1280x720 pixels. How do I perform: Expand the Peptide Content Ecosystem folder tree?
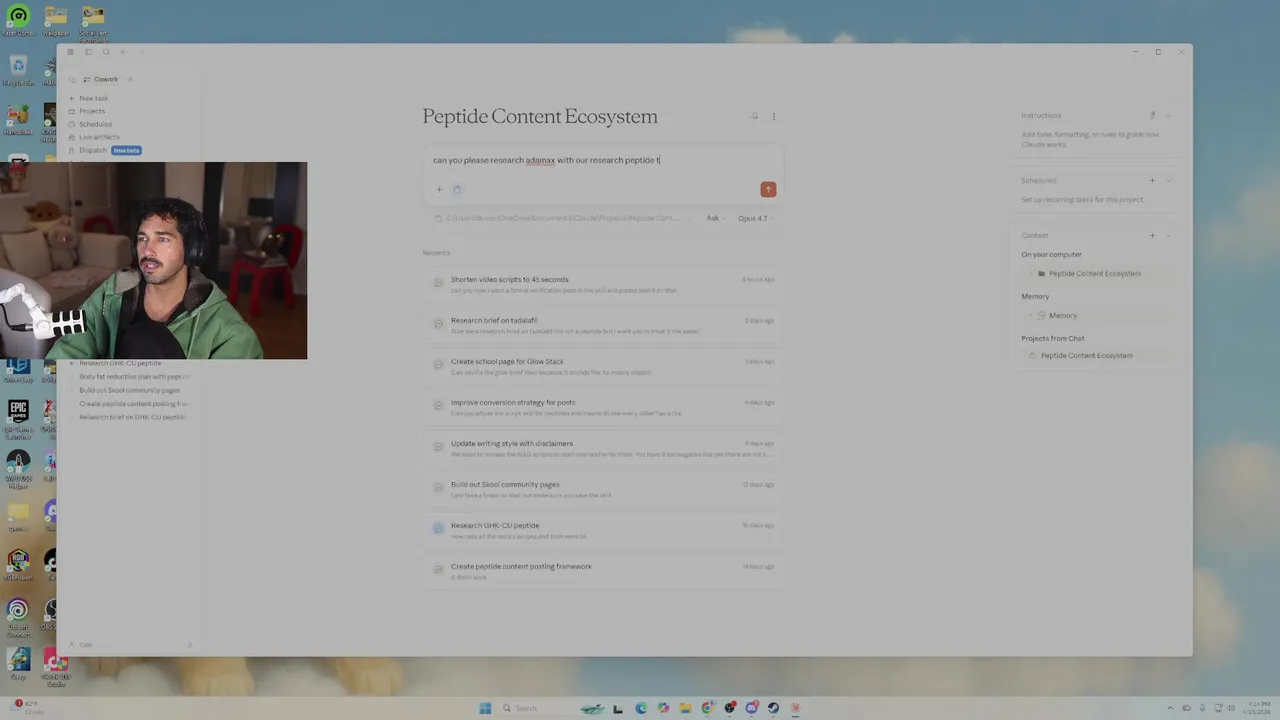point(1031,273)
